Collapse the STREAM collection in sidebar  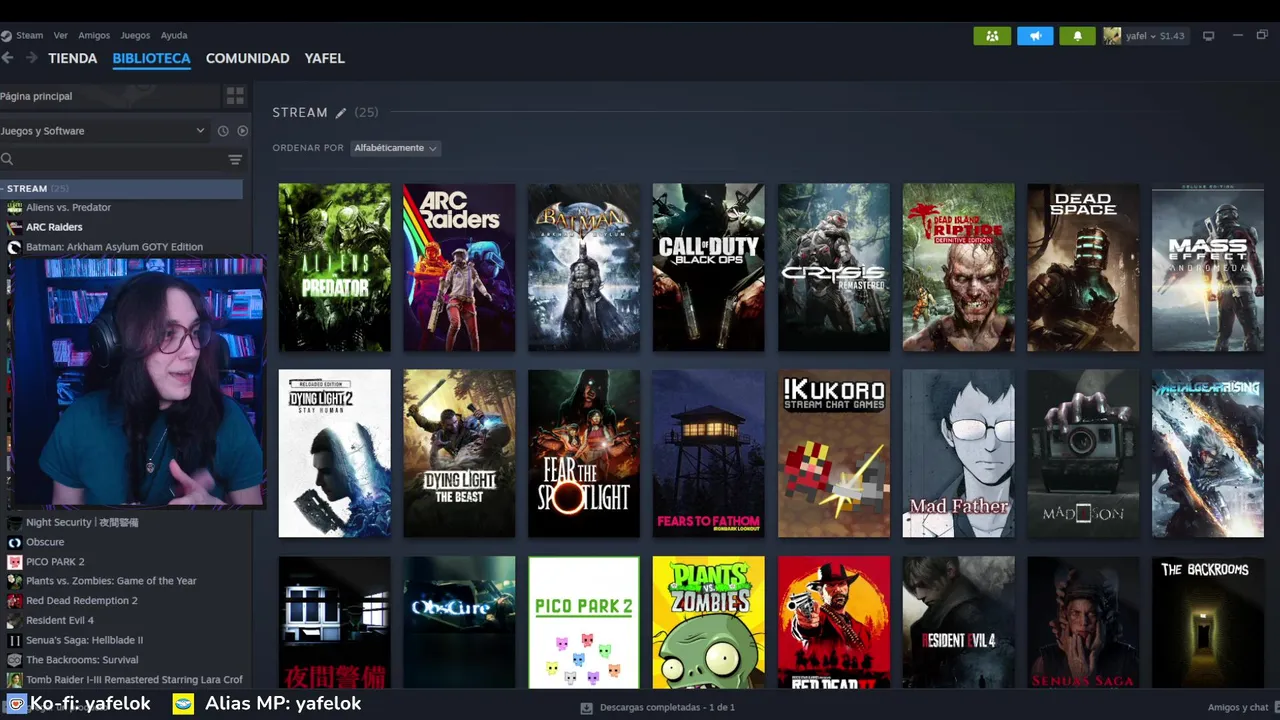[x=3, y=188]
